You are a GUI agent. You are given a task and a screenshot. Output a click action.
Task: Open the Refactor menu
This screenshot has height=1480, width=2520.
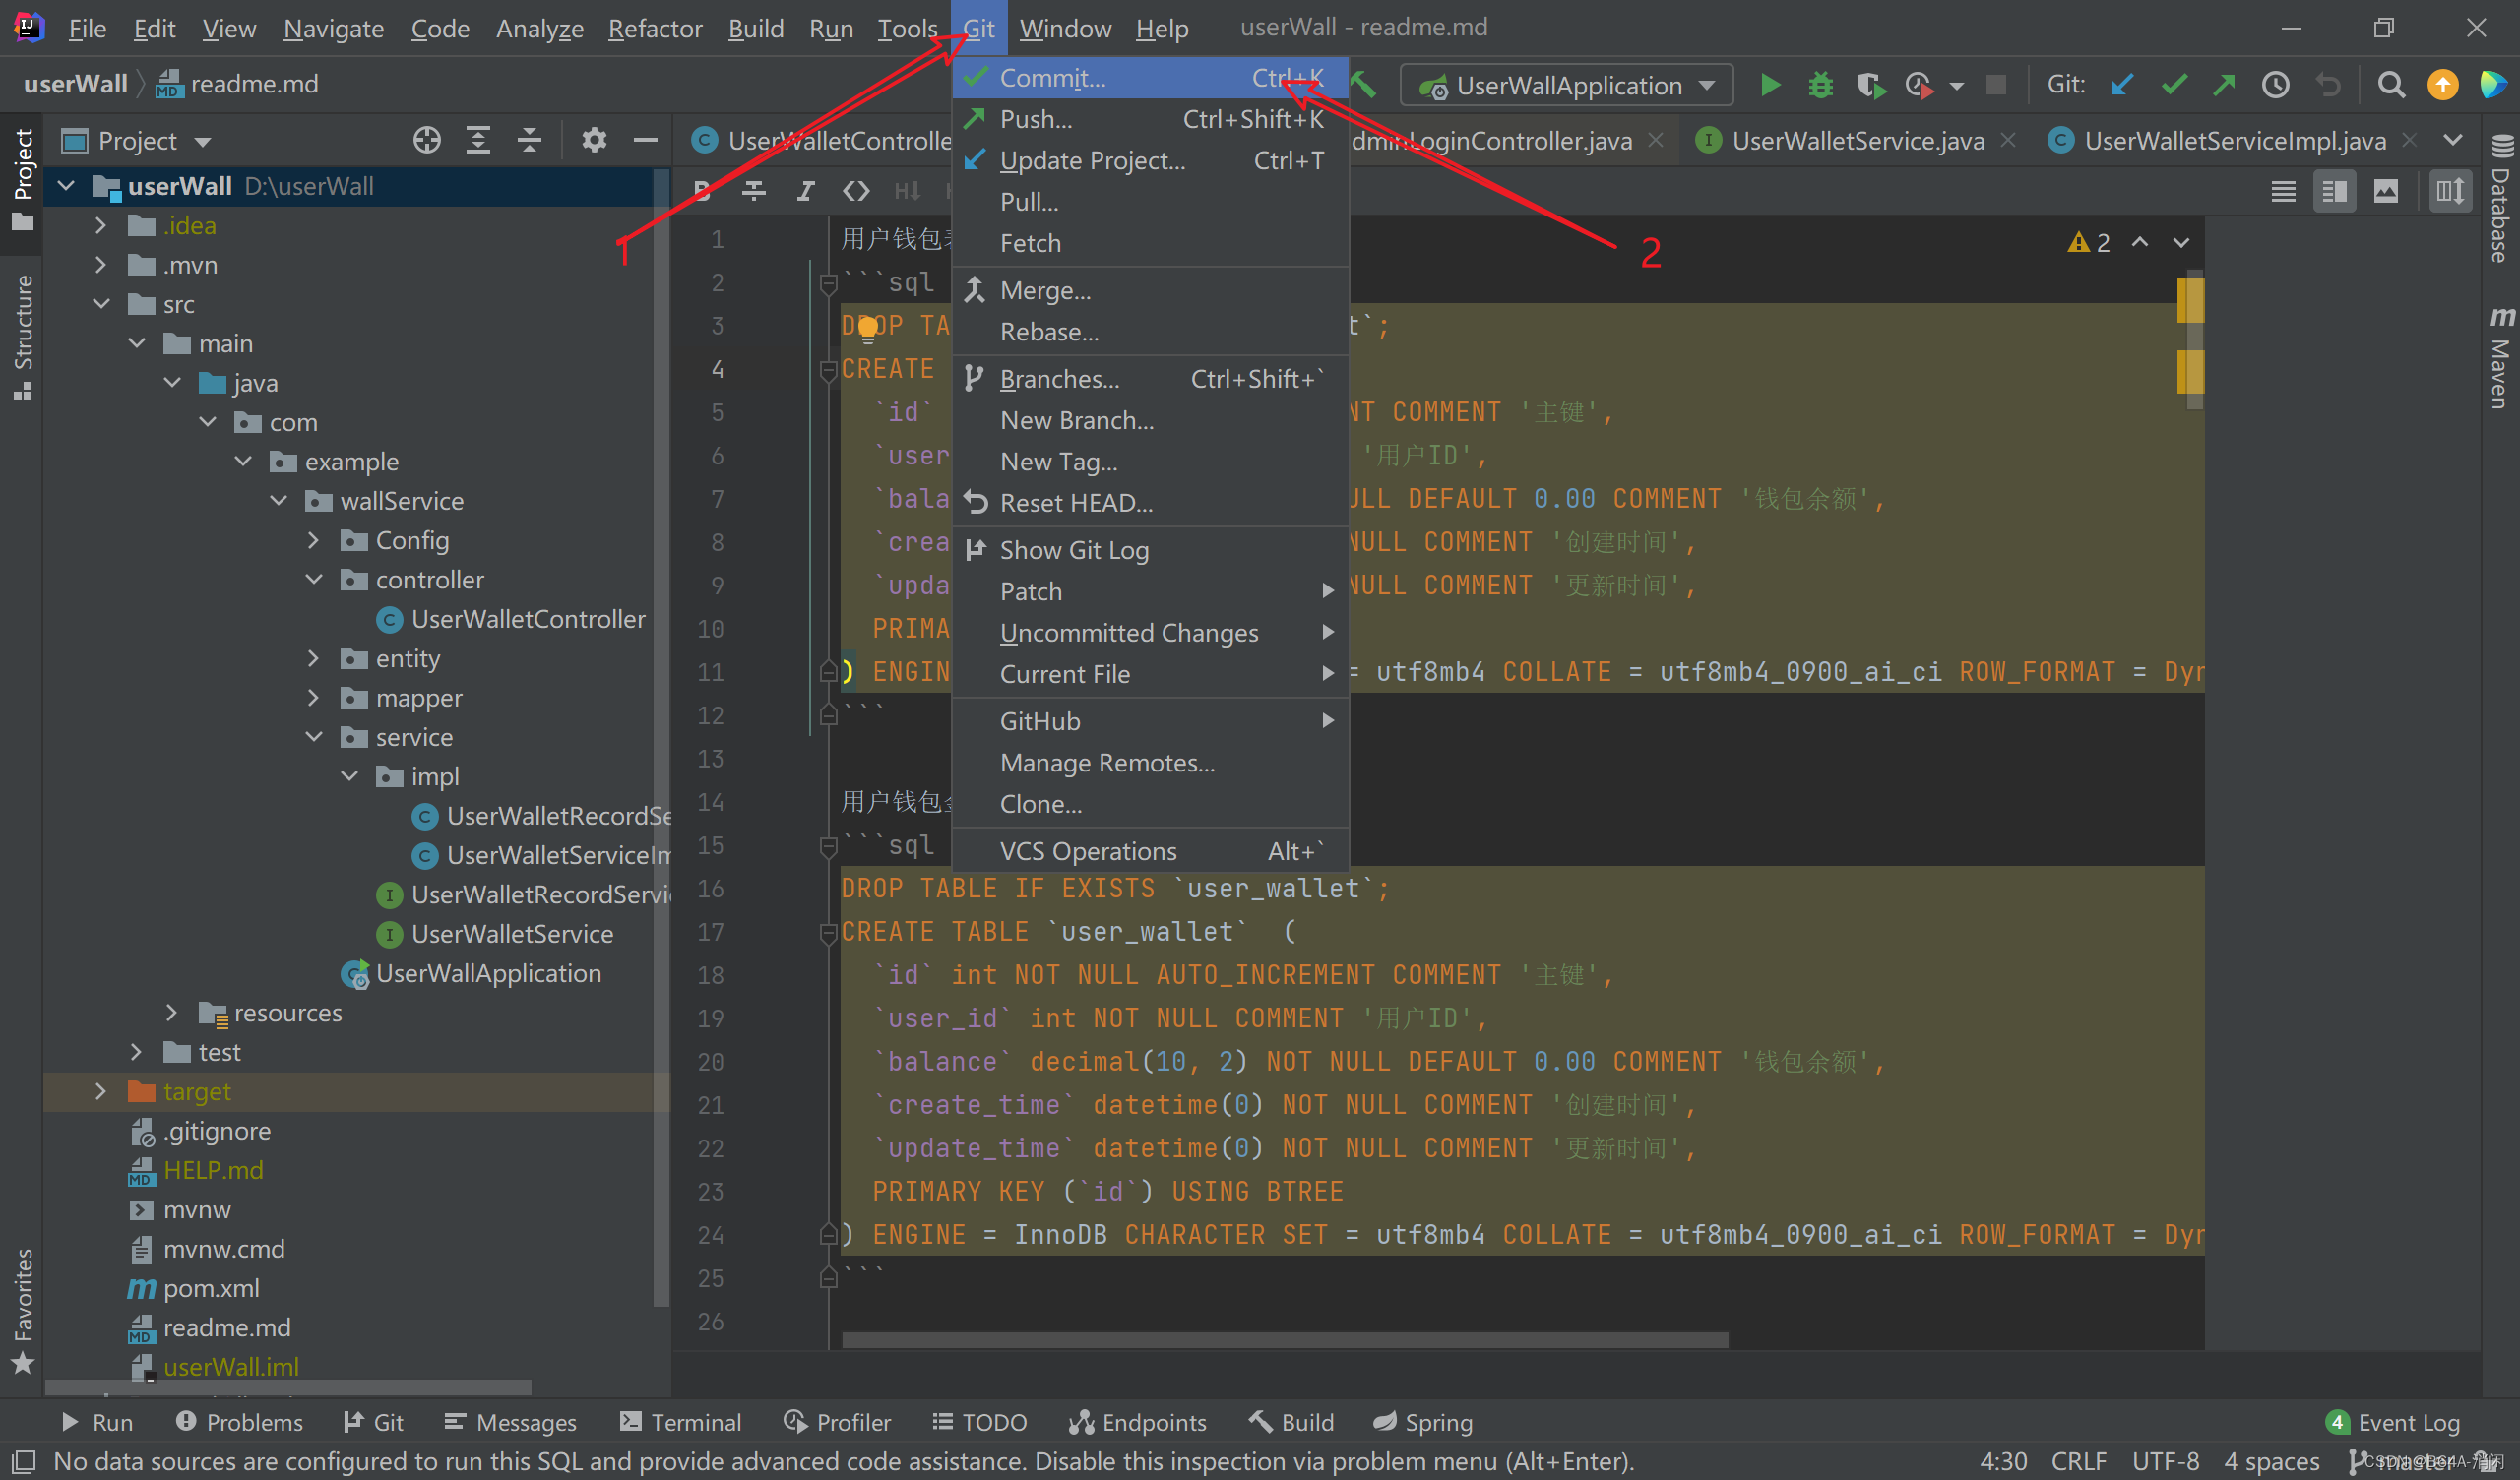(655, 28)
